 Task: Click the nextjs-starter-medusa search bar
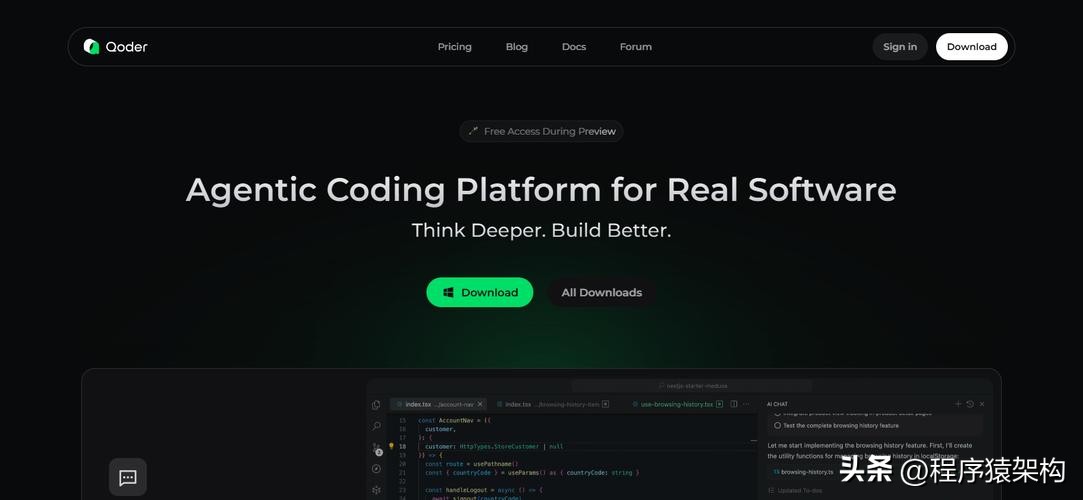[x=692, y=386]
